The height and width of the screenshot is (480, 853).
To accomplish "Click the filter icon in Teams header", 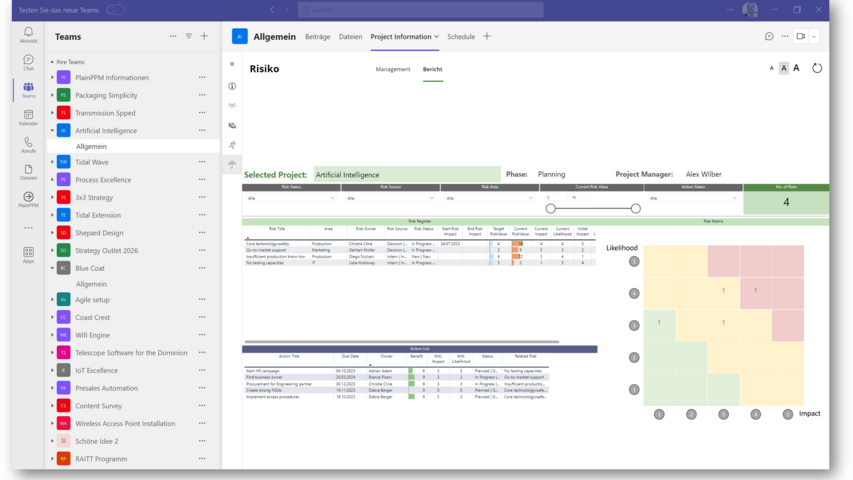I will [x=188, y=36].
